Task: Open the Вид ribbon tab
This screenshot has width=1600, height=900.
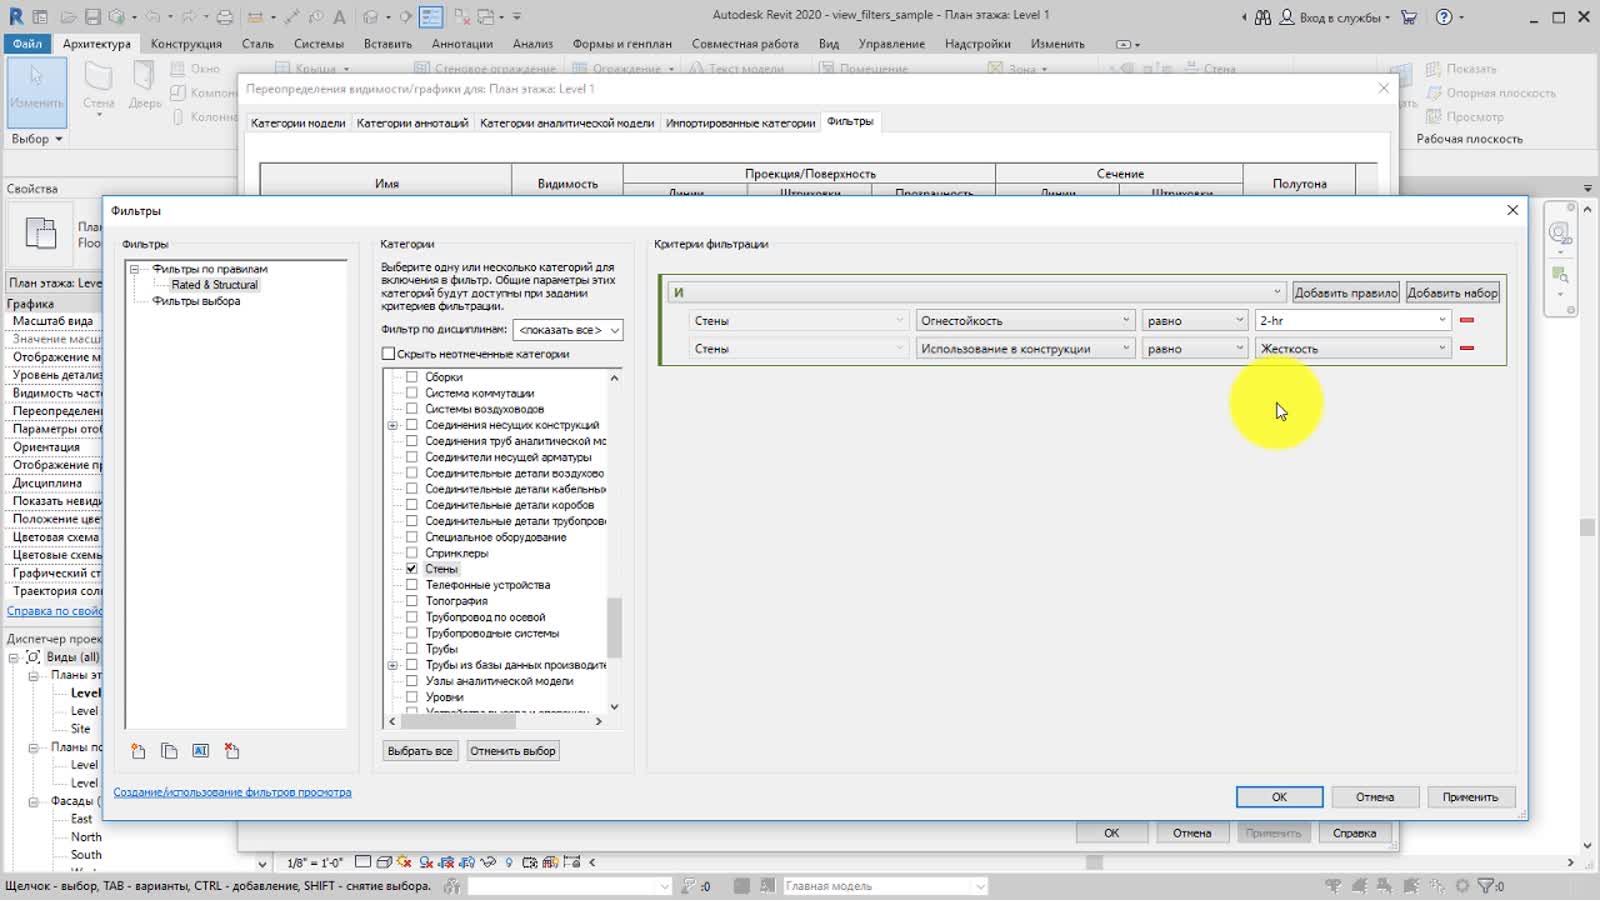Action: click(829, 44)
